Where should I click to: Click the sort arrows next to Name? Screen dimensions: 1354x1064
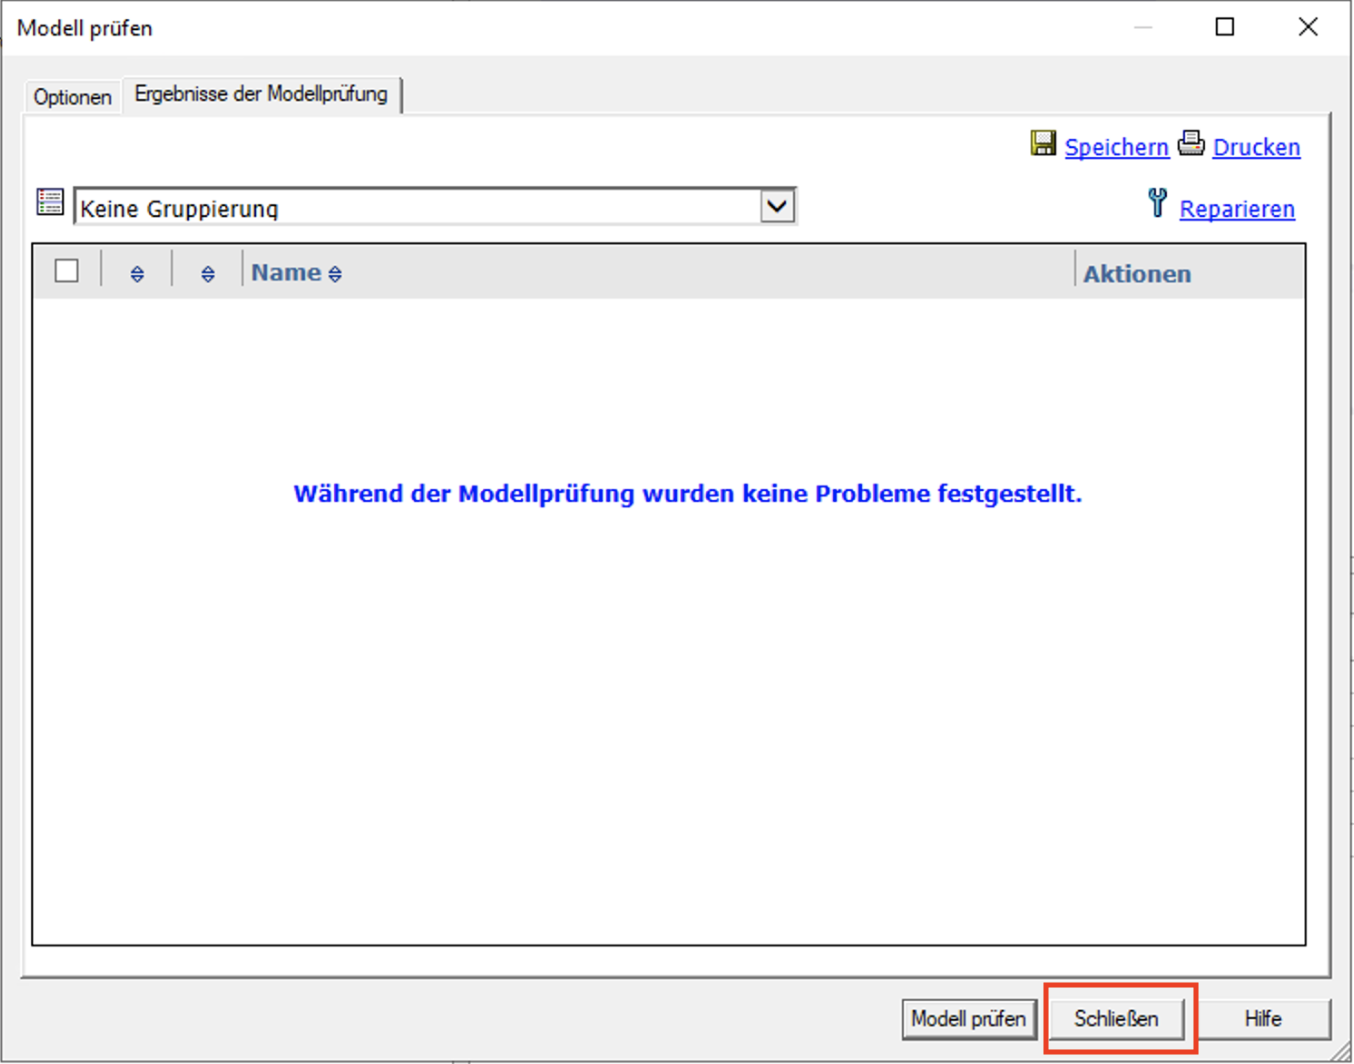point(335,274)
